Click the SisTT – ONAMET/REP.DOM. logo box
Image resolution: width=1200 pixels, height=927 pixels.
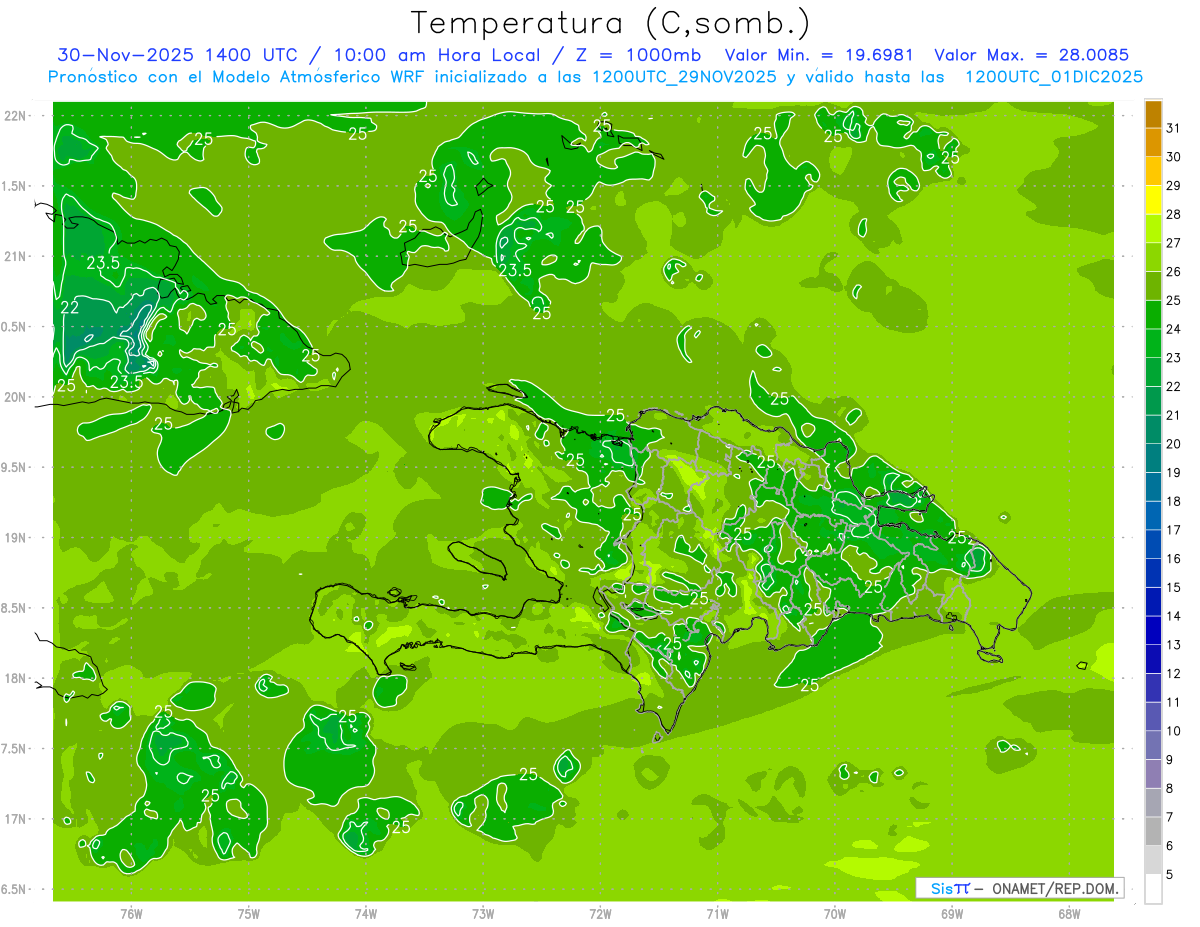coord(1019,888)
